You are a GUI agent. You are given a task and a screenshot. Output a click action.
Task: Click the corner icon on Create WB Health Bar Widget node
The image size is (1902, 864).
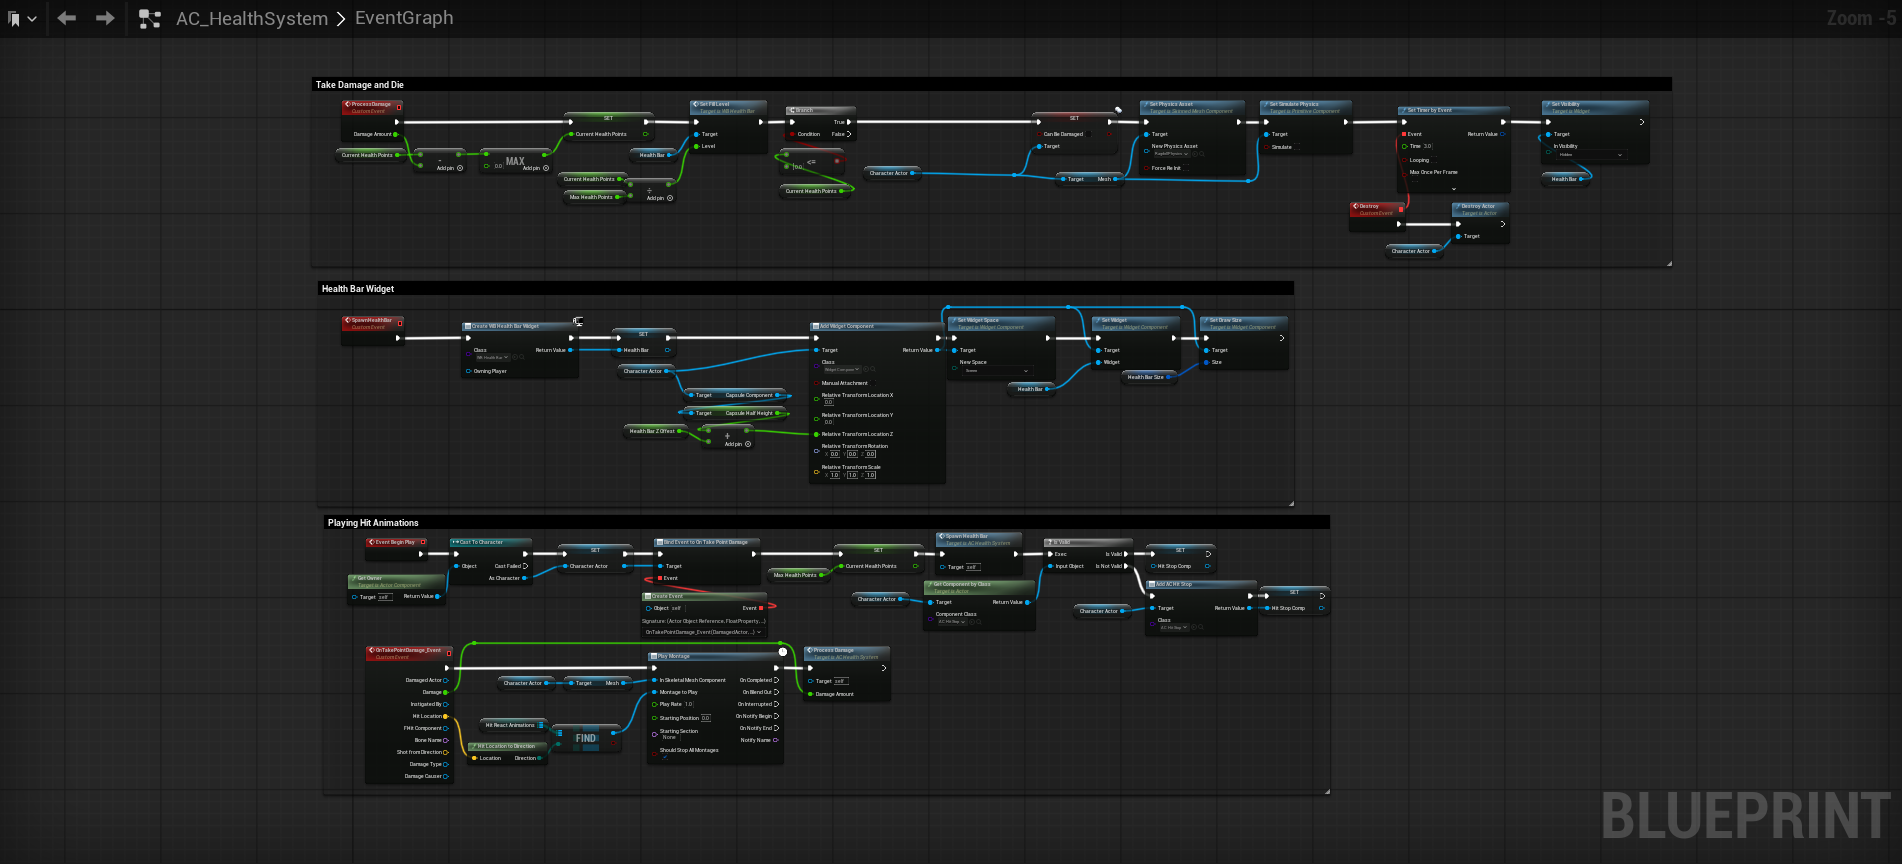(578, 321)
